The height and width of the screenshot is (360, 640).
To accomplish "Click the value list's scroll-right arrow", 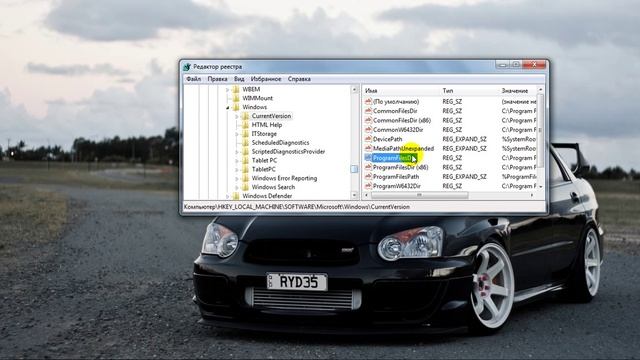I will (x=532, y=196).
